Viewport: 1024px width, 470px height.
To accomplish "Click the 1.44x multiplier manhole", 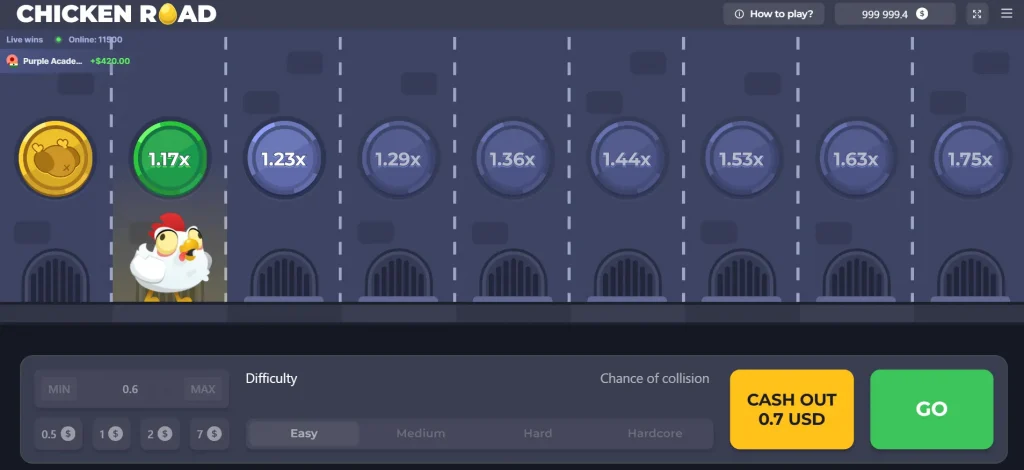I will [626, 158].
